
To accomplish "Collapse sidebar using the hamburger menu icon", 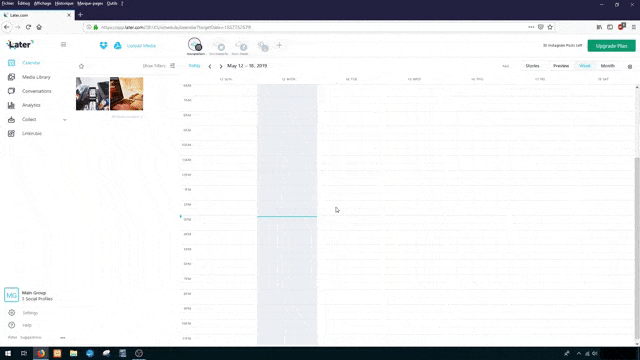I will tap(63, 44).
